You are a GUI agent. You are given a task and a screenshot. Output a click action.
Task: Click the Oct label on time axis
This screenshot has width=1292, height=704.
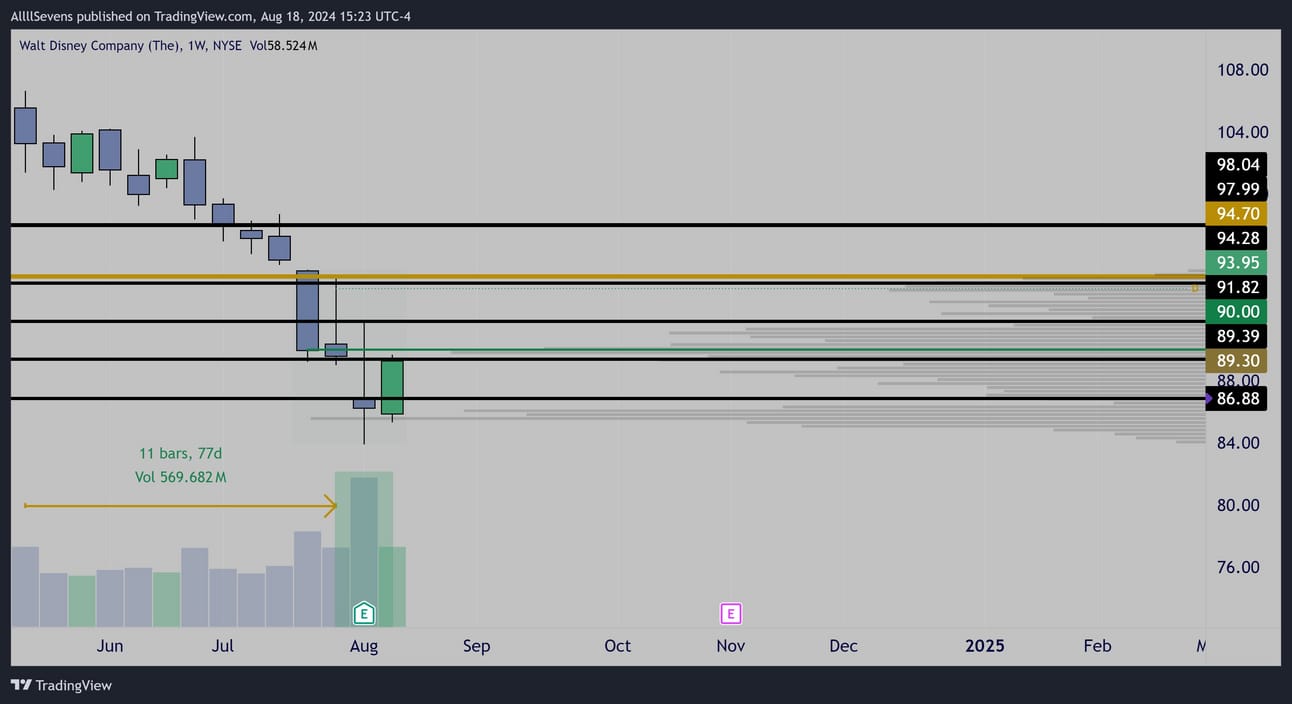click(x=618, y=646)
